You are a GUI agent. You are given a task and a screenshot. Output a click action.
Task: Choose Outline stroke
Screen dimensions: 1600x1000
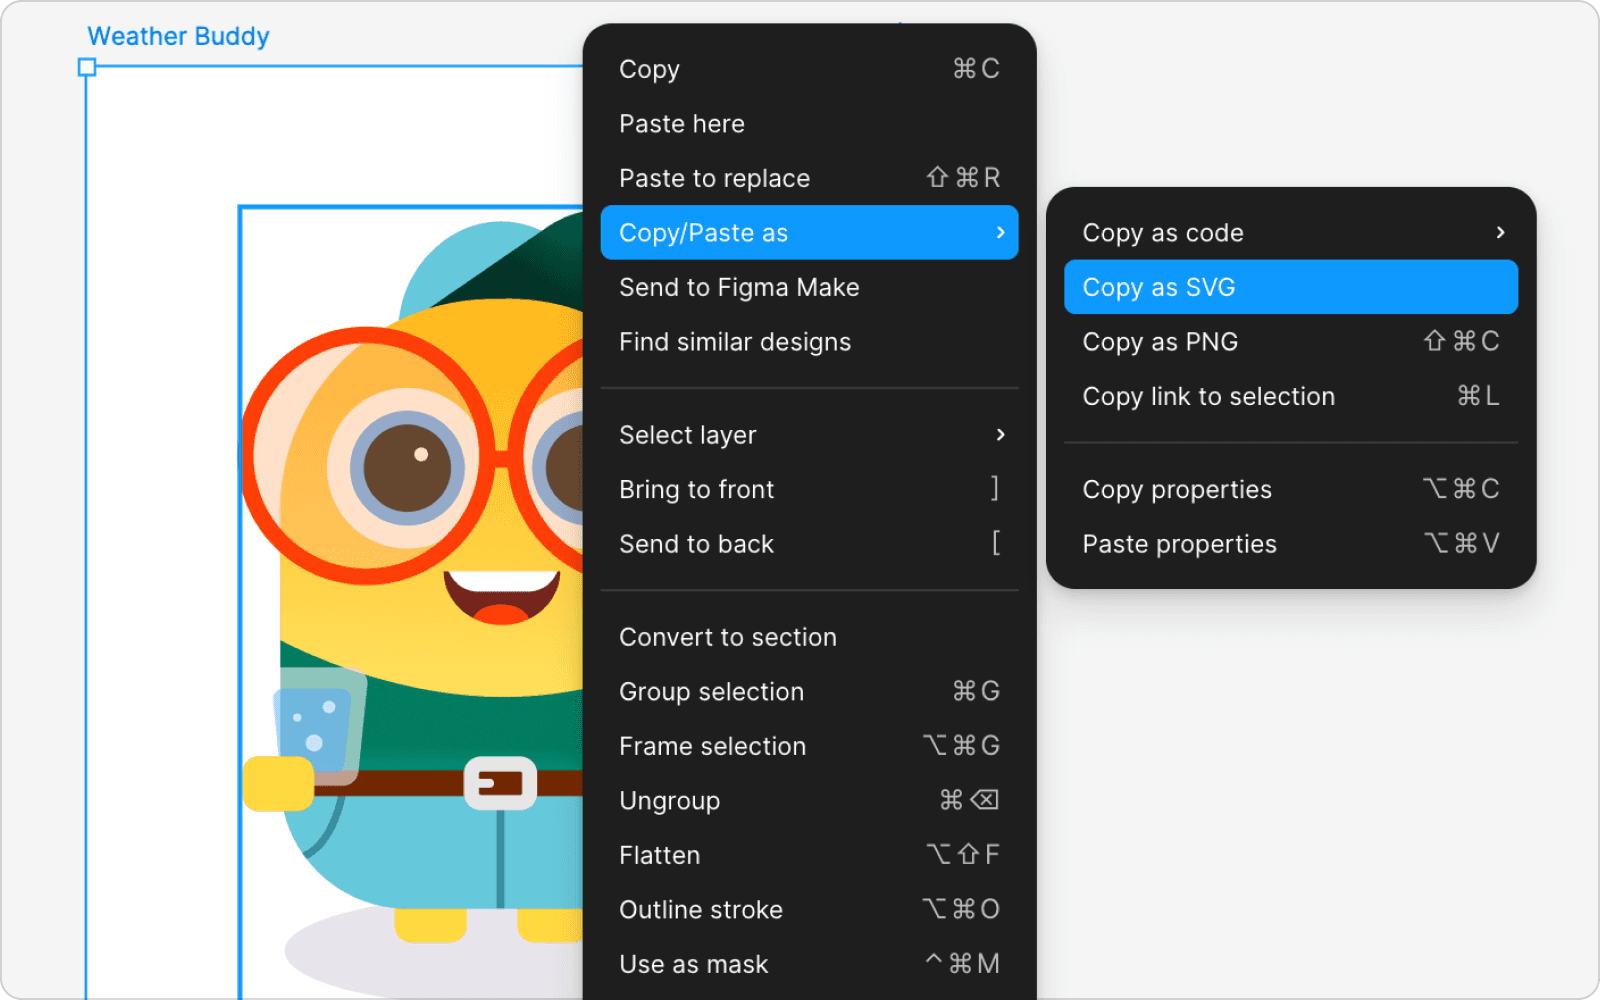pos(809,910)
